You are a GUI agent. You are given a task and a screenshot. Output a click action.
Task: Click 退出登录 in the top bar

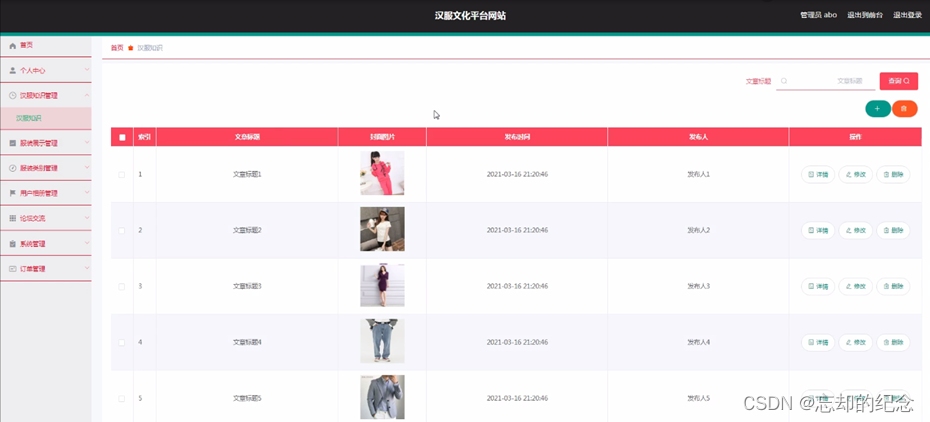click(907, 15)
